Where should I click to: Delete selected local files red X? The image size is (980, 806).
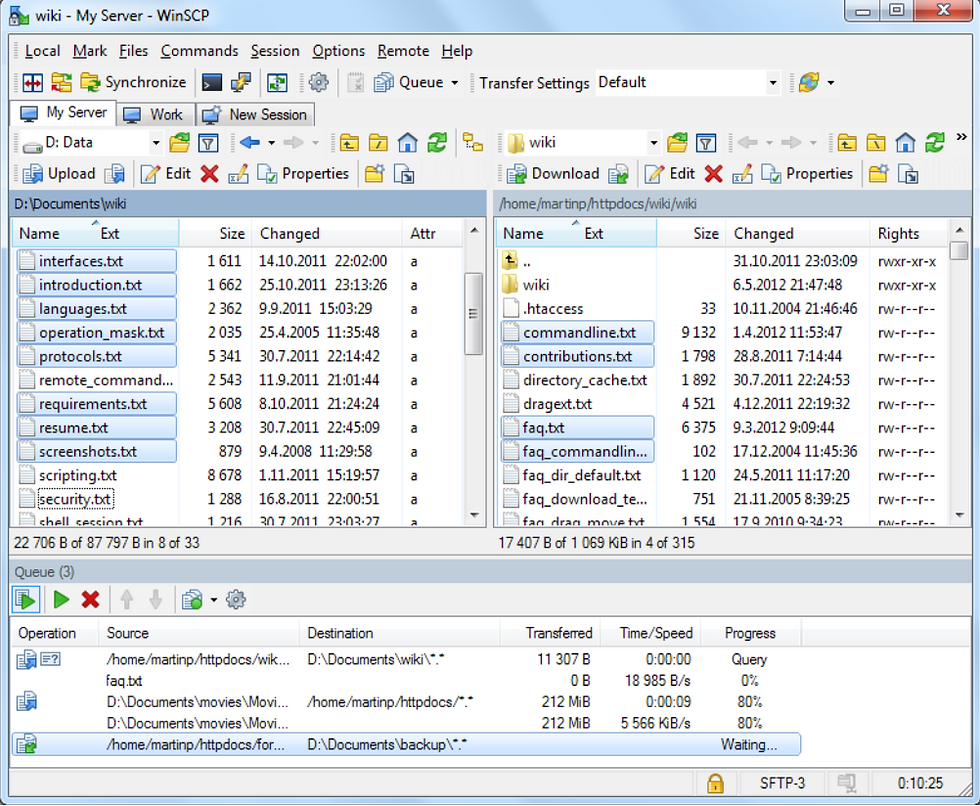[209, 174]
